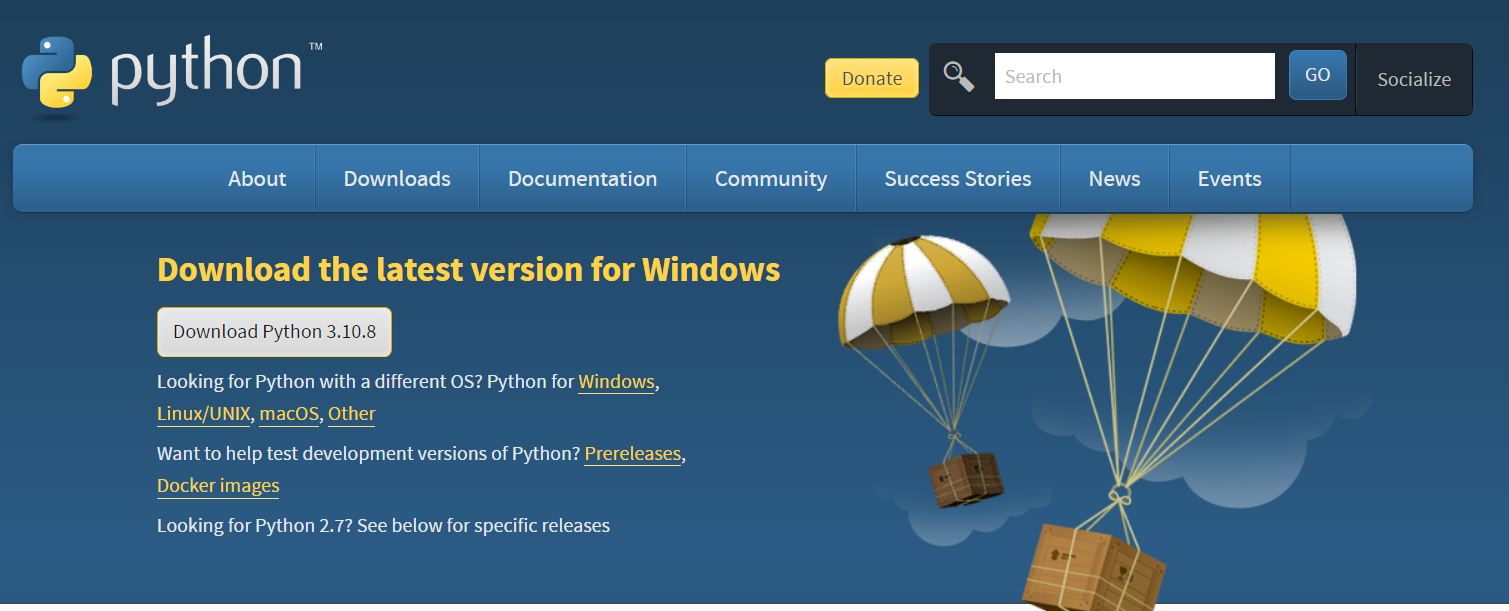Screen dimensions: 1509x611
Task: Follow the Linux/UNIX link
Action: coord(204,414)
